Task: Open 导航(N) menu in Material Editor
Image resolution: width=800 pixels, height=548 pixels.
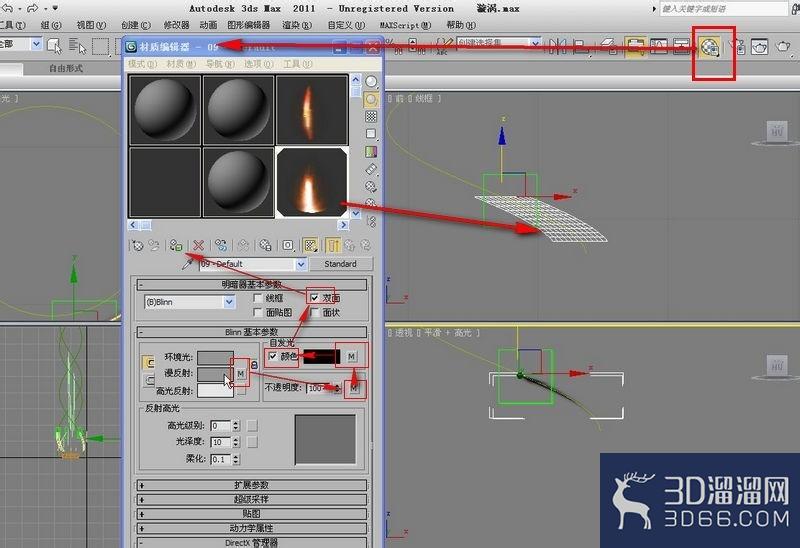Action: click(220, 64)
